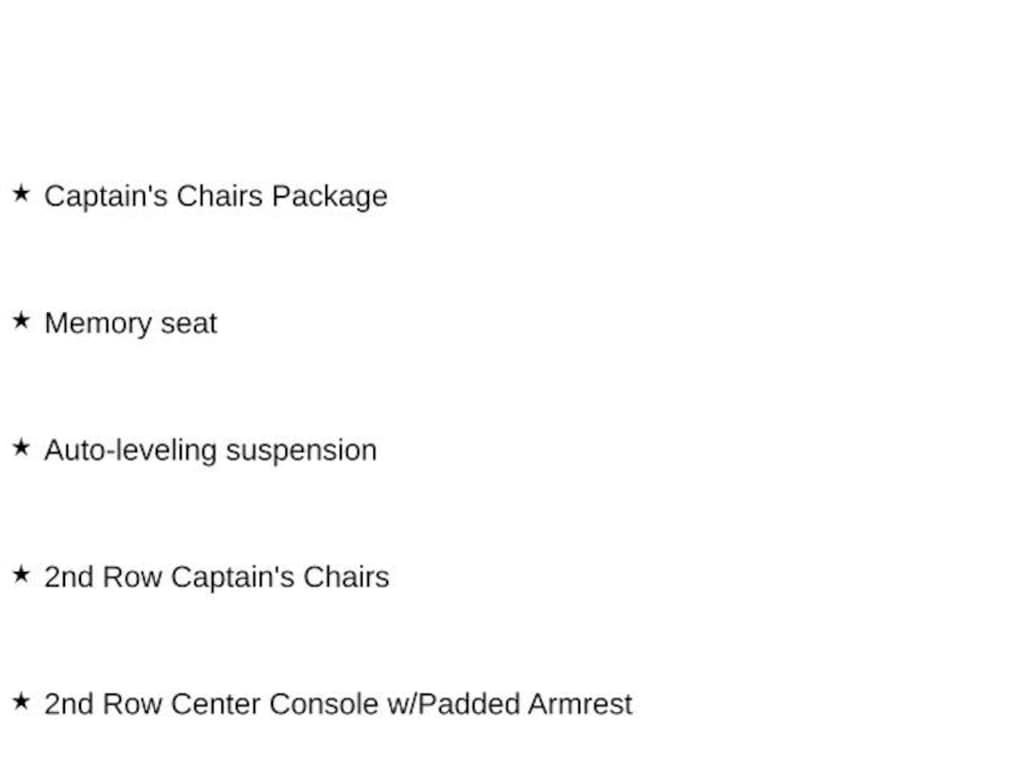The height and width of the screenshot is (768, 1024).
Task: Select the star icon before Auto-leveling suspension
Action: click(22, 447)
